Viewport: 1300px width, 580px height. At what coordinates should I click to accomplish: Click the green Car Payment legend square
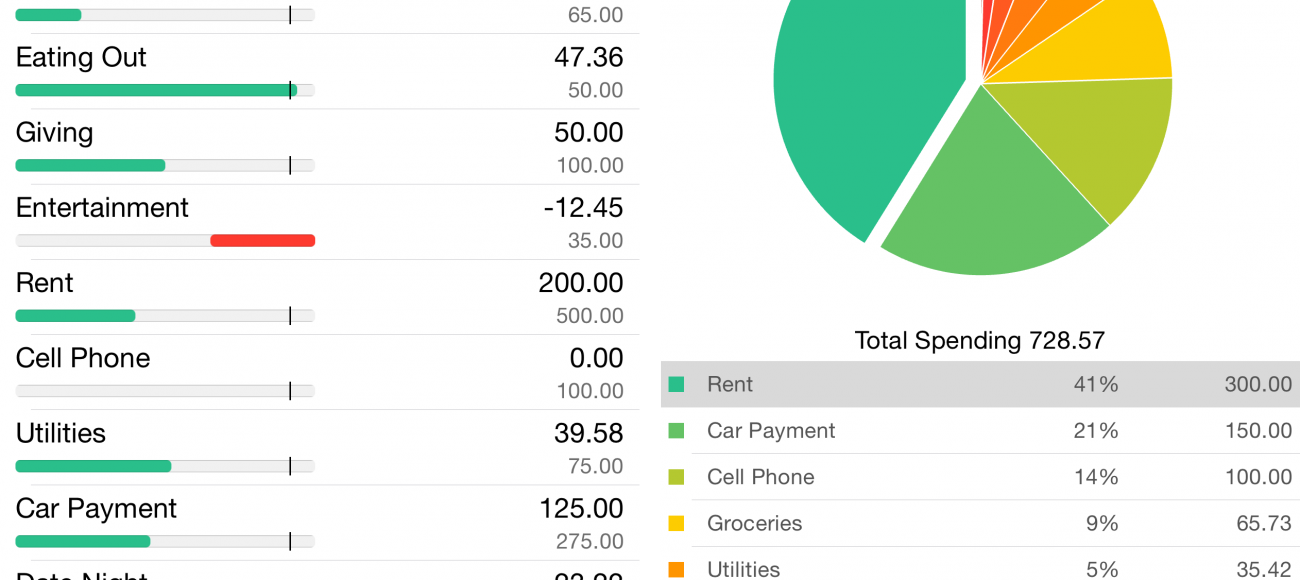pyautogui.click(x=676, y=431)
